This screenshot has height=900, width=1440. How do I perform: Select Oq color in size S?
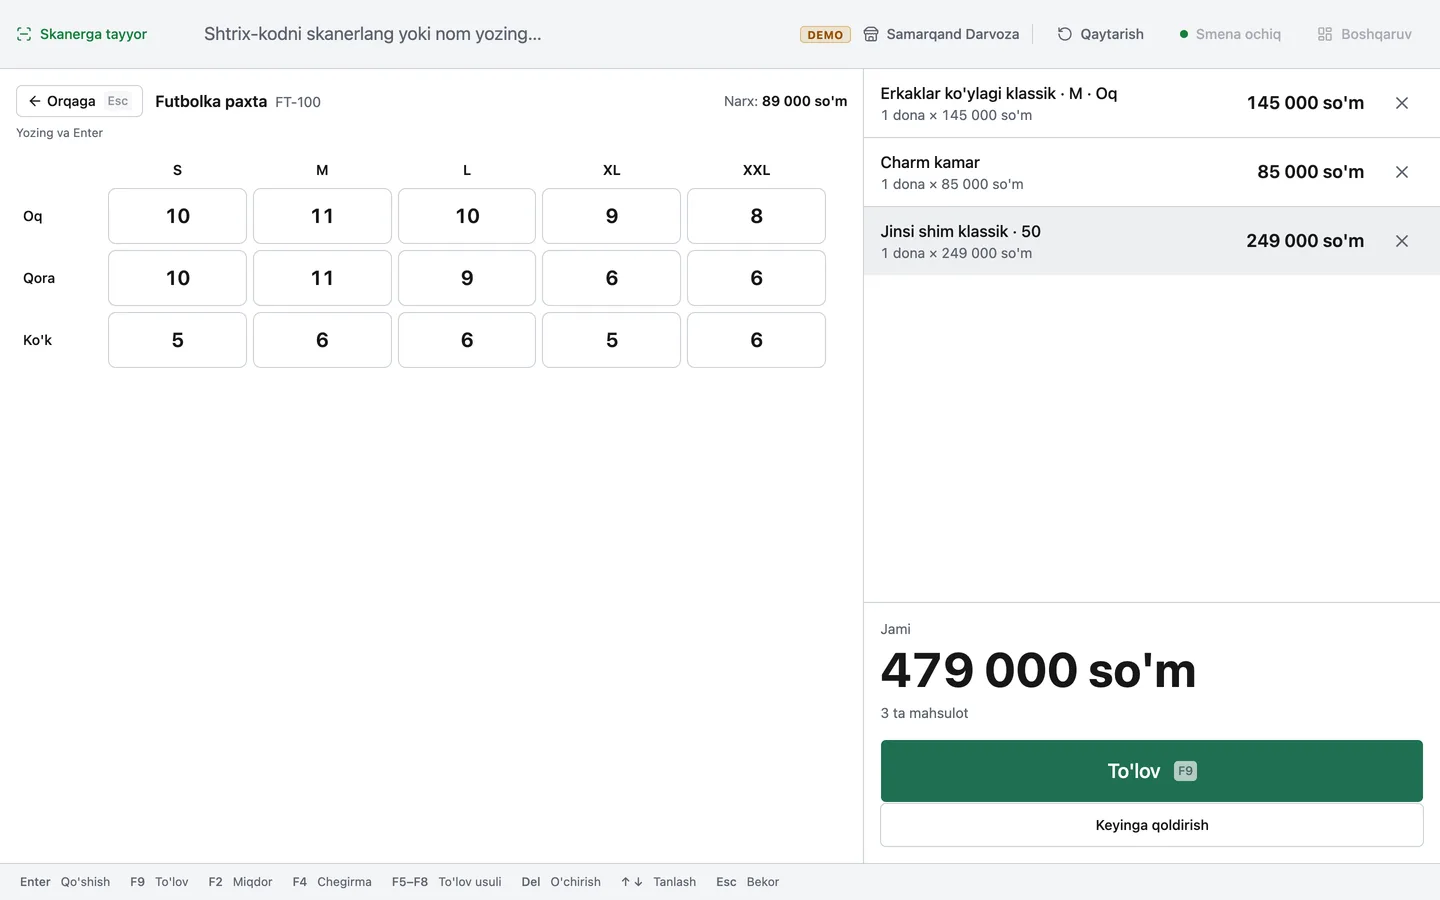[x=177, y=216]
